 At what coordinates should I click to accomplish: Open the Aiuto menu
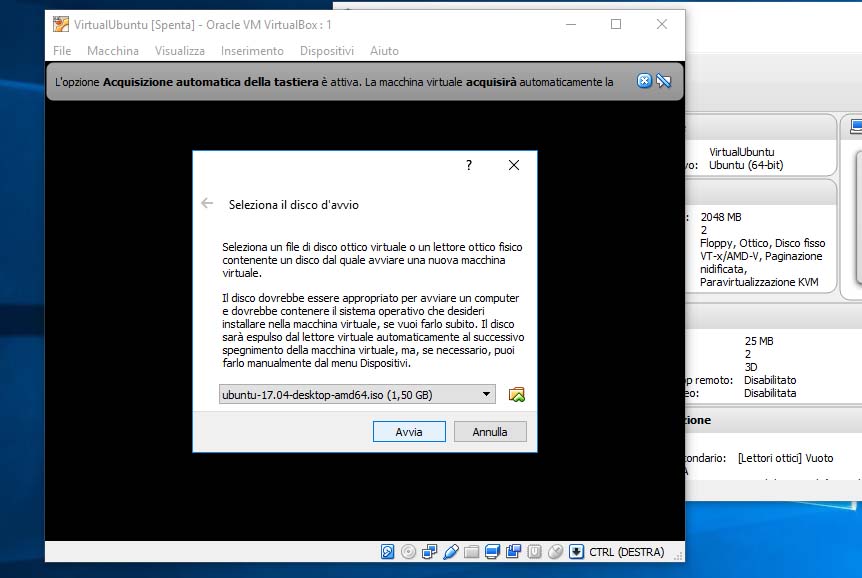384,51
